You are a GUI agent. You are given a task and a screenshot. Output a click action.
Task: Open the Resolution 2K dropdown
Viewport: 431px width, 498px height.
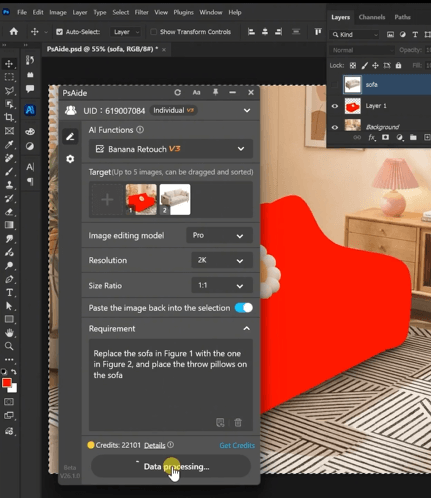click(221, 260)
